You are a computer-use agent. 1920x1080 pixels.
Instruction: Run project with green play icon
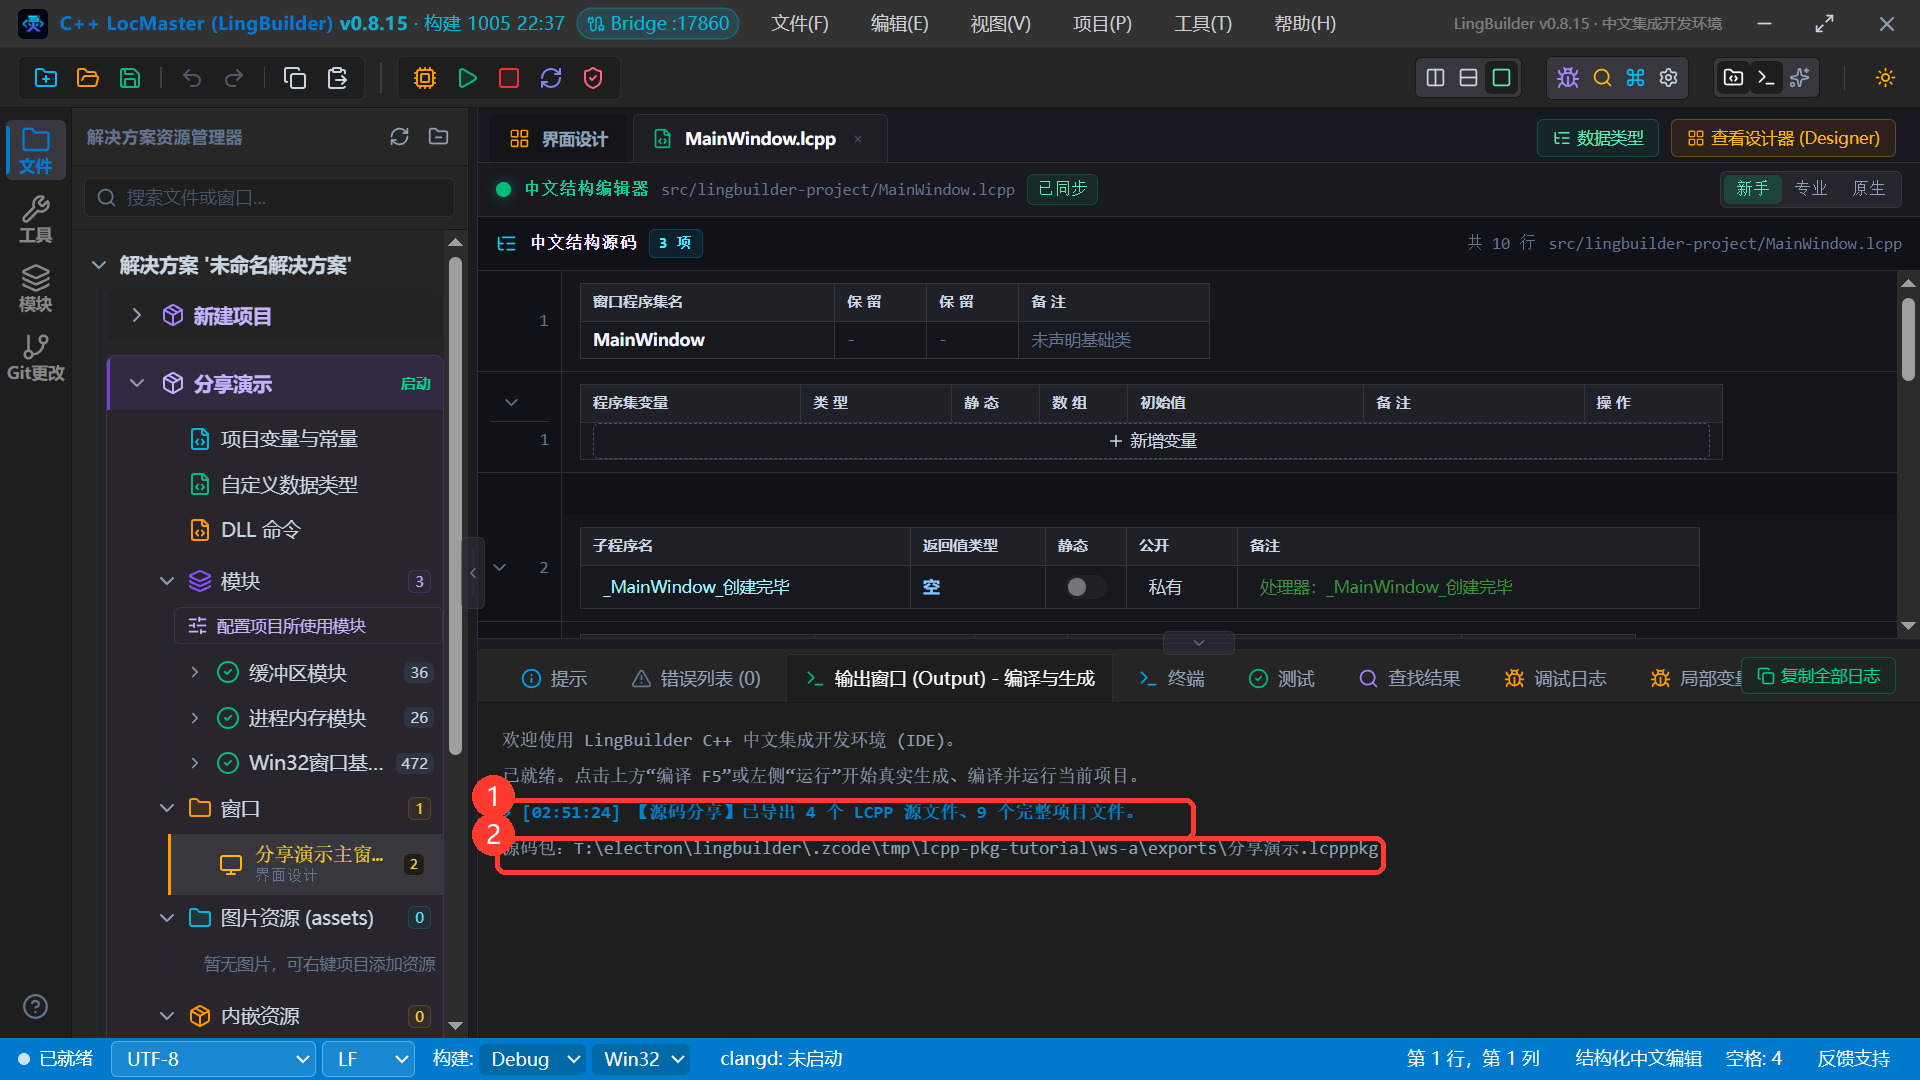(467, 78)
